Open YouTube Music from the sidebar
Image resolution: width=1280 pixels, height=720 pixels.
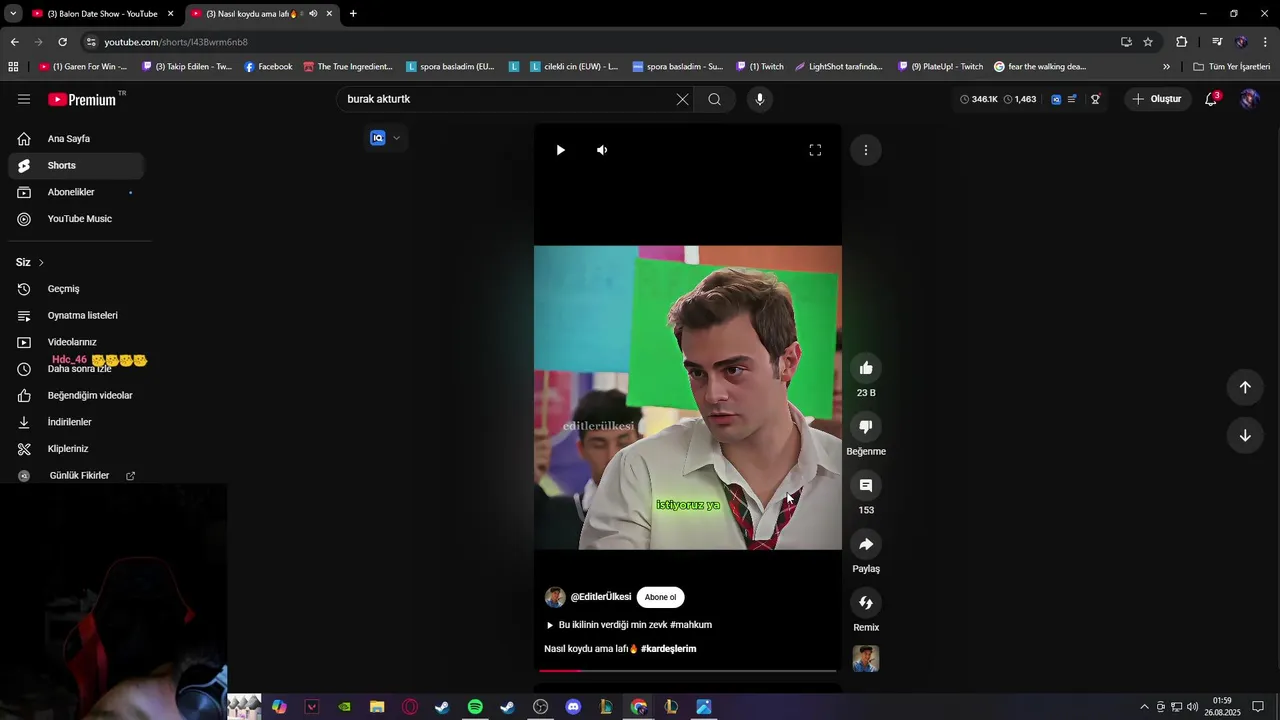pos(76,219)
